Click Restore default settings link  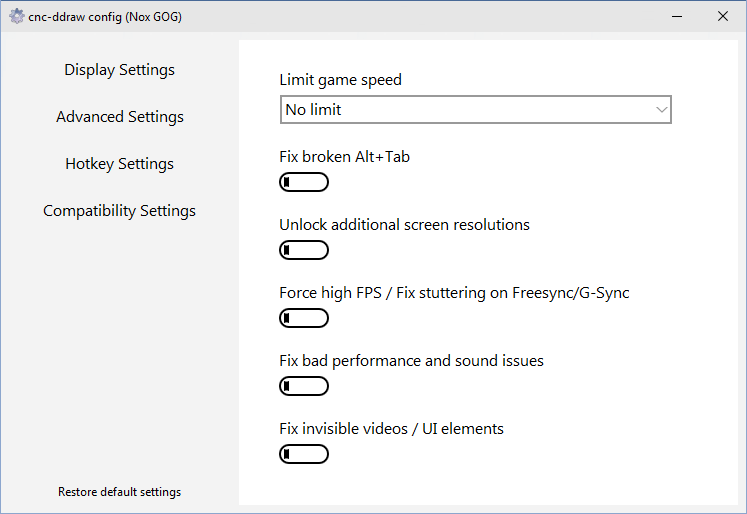point(120,492)
